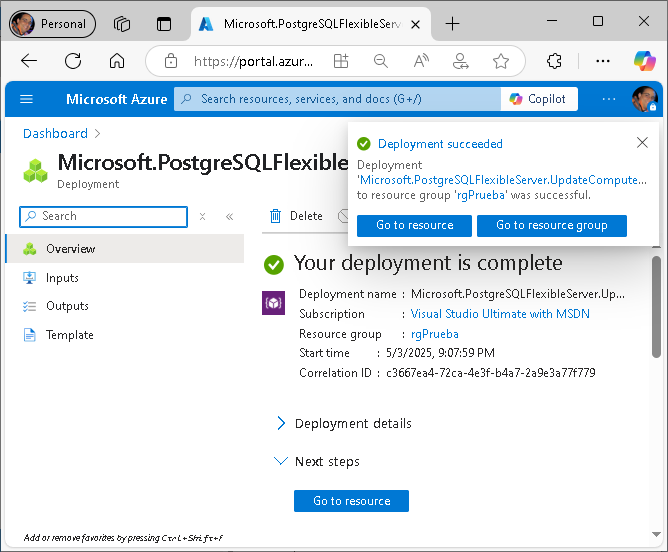
Task: Click Go to resource group button
Action: (x=552, y=225)
